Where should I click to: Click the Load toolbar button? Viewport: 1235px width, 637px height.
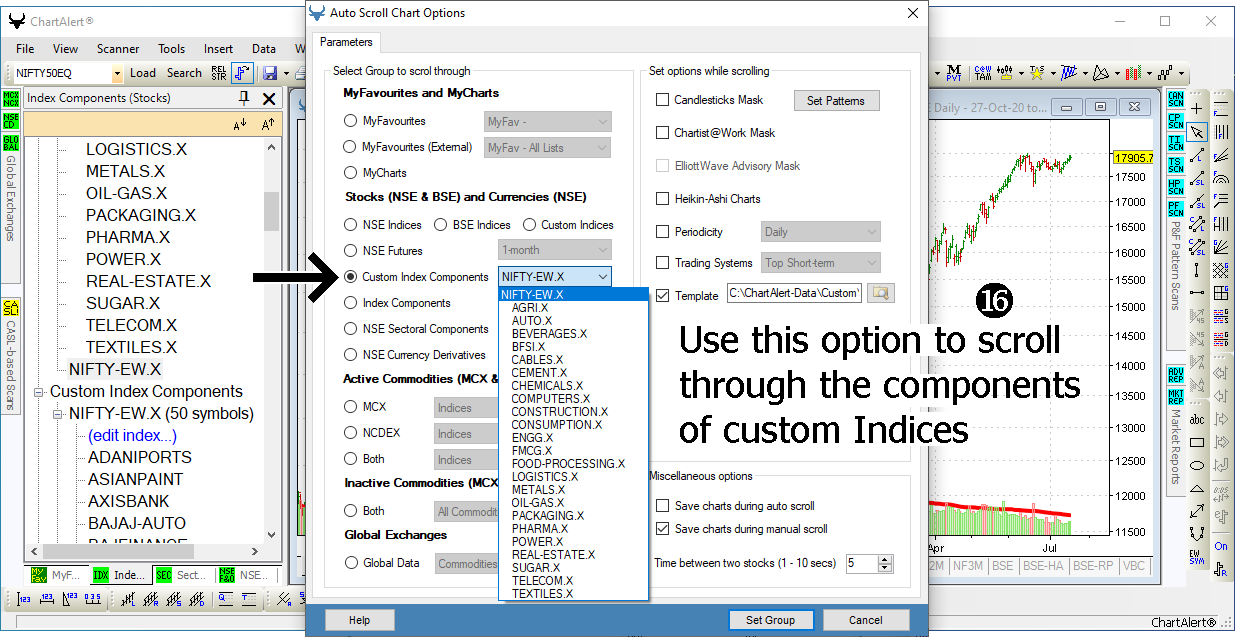pos(143,73)
